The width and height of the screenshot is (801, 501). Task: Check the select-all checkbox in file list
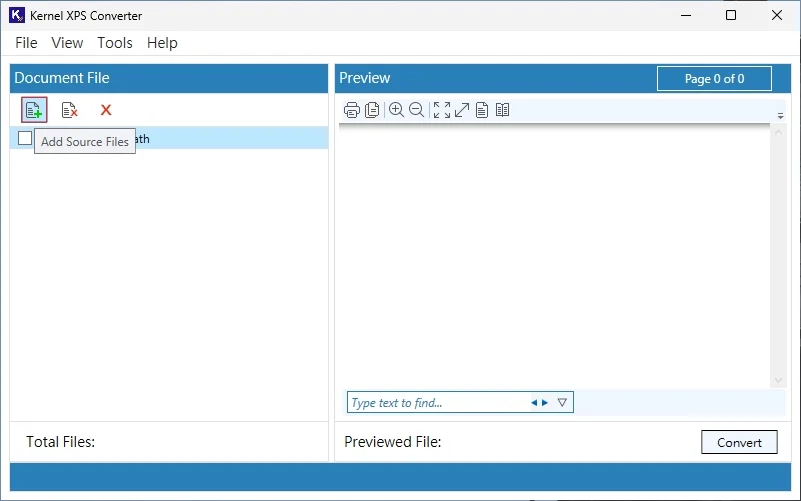click(x=25, y=139)
